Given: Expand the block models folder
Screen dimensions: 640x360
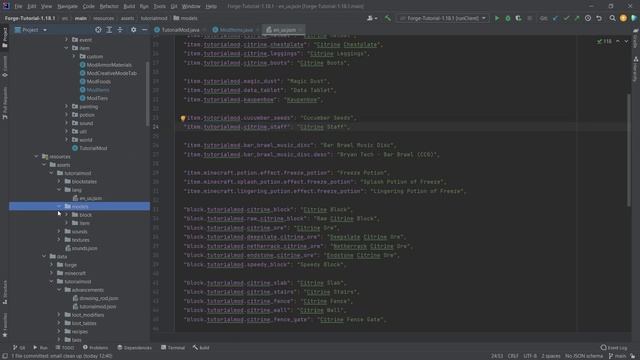Looking at the screenshot, I should pos(67,215).
